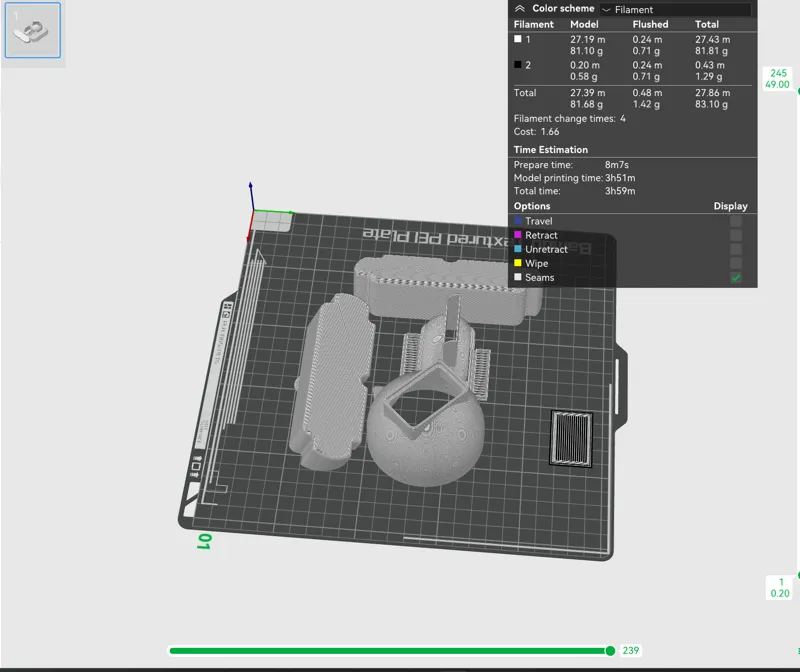Click Model printing time value 3h51m
The image size is (800, 672).
tap(620, 178)
